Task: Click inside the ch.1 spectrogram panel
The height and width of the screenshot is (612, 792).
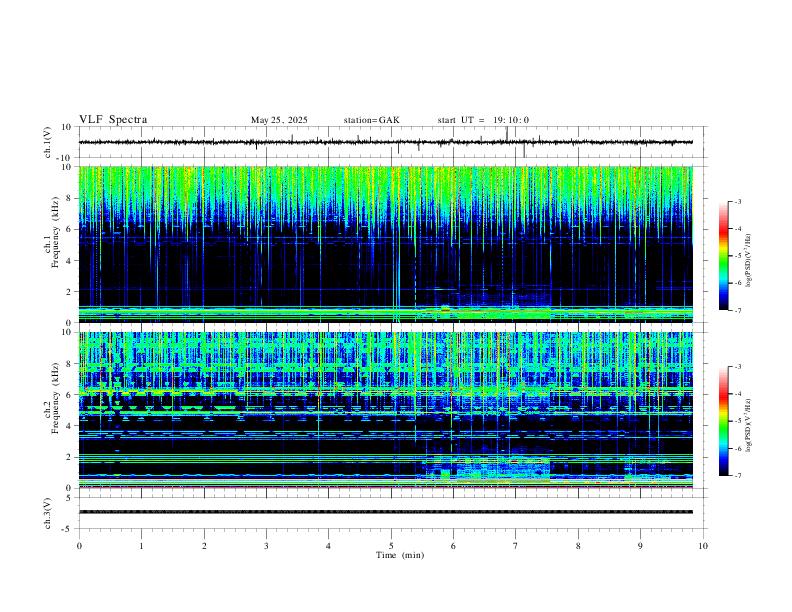Action: tap(386, 244)
